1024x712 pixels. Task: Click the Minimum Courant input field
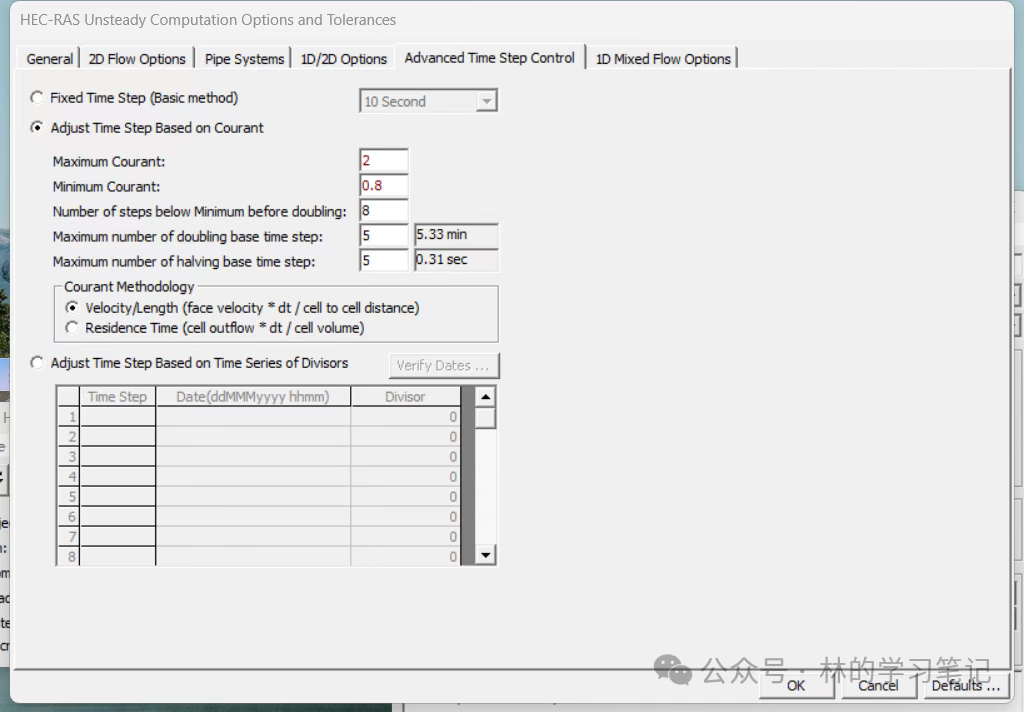pyautogui.click(x=384, y=186)
